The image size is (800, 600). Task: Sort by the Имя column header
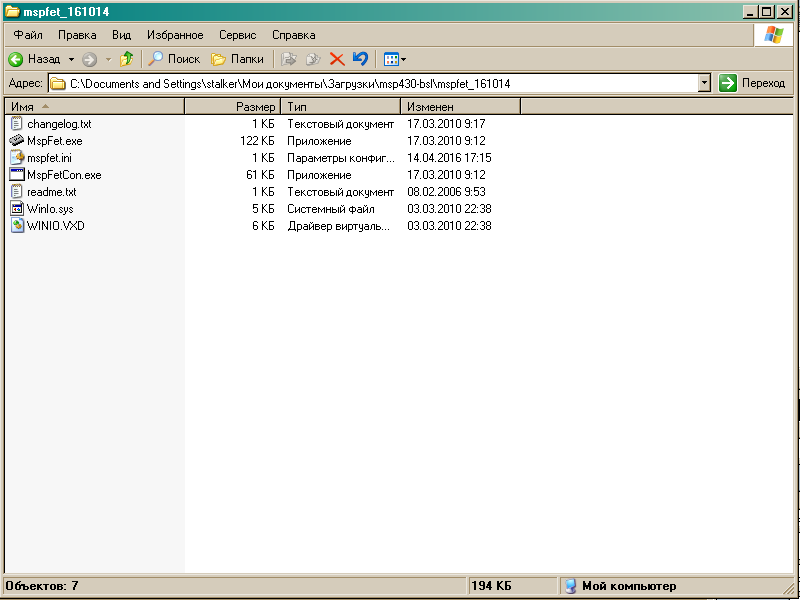94,107
